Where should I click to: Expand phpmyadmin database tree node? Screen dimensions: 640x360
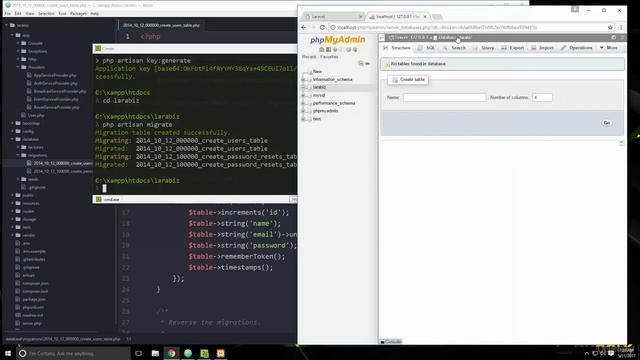303,111
